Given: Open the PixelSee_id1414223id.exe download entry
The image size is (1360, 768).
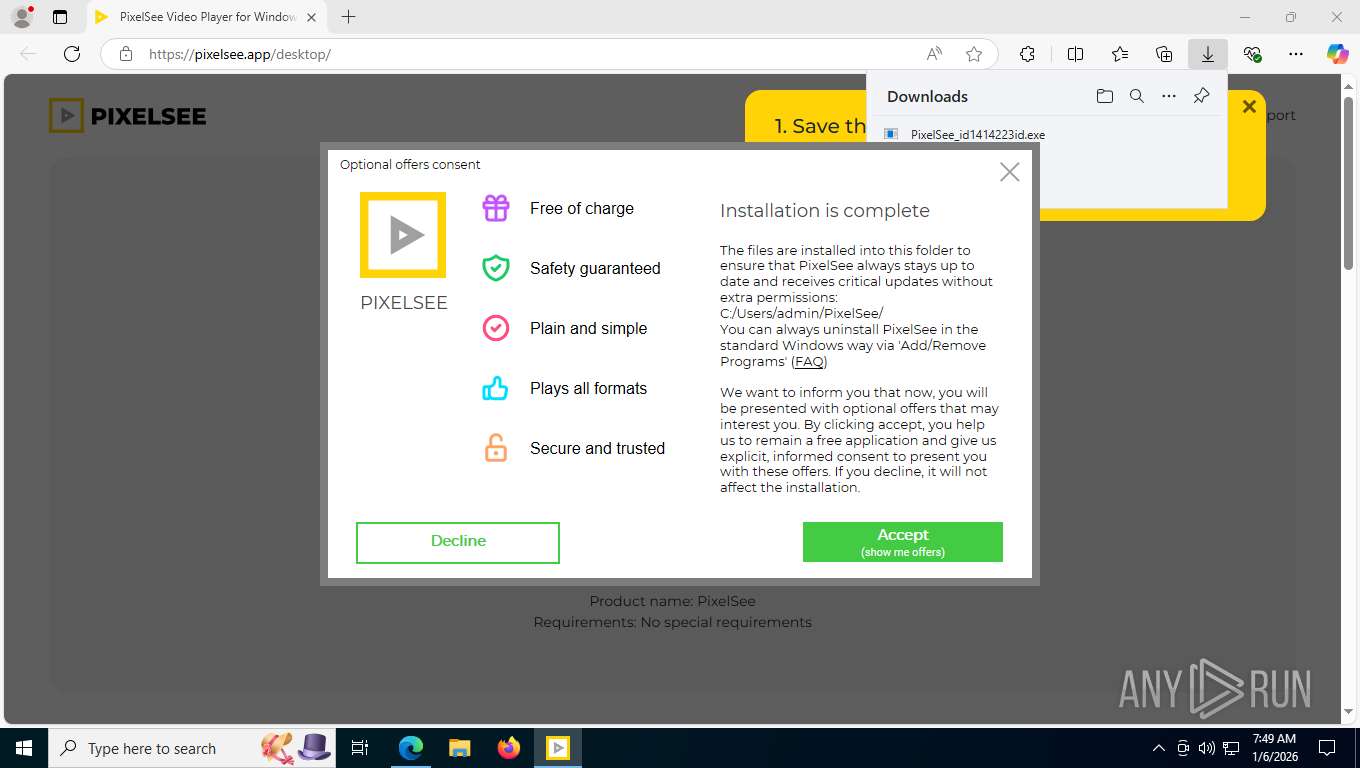Looking at the screenshot, I should pos(977,134).
